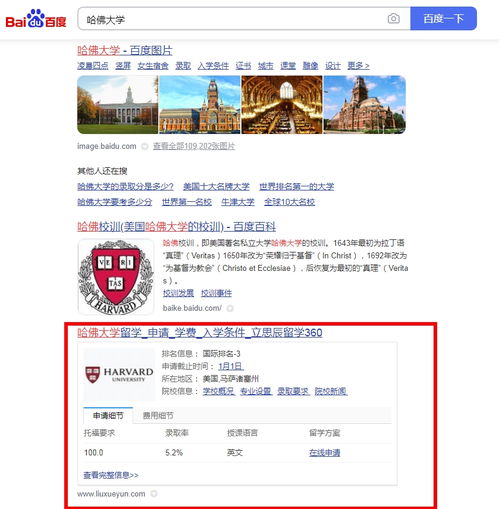The width and height of the screenshot is (499, 509).
Task: Click the image.baidu.com source text
Action: tap(107, 146)
